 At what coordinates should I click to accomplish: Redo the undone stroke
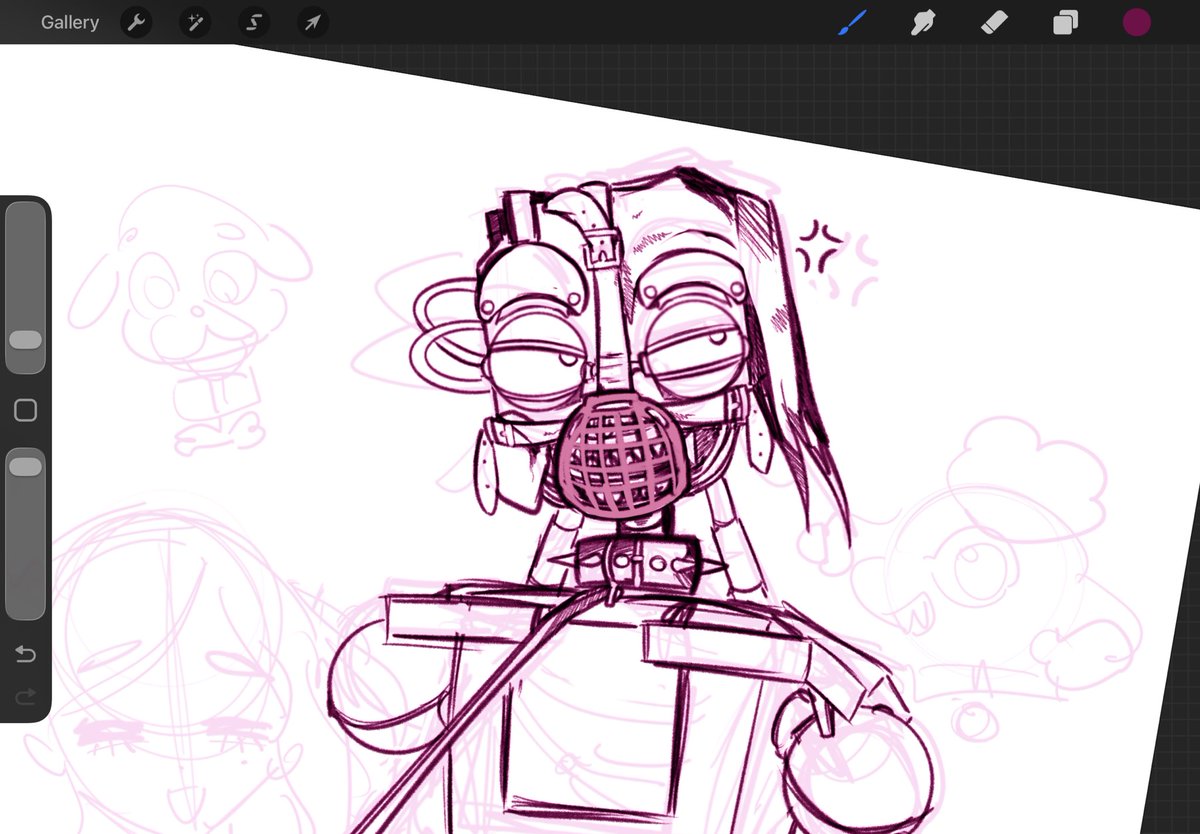point(25,697)
